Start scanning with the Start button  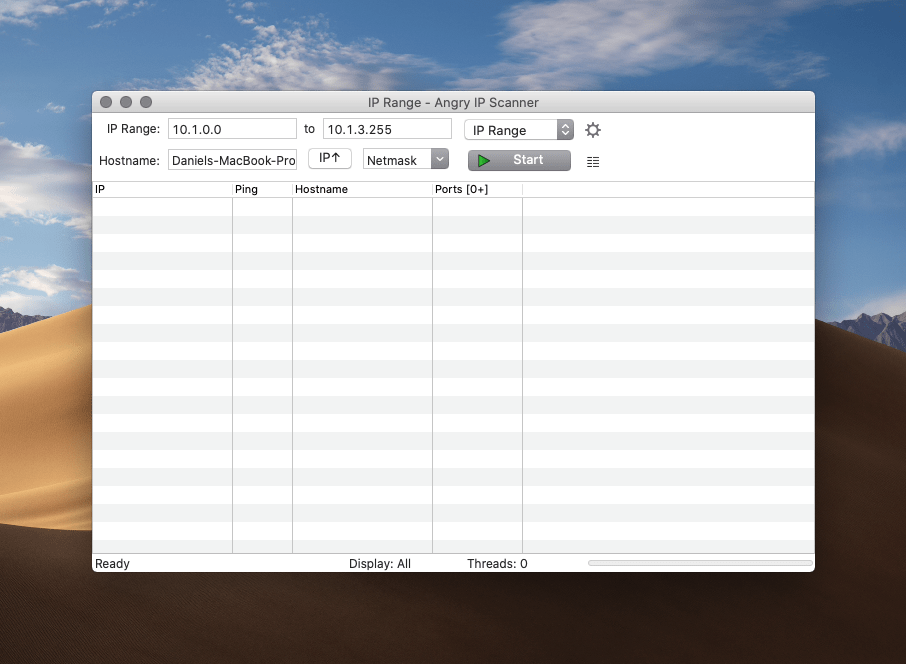pyautogui.click(x=519, y=160)
